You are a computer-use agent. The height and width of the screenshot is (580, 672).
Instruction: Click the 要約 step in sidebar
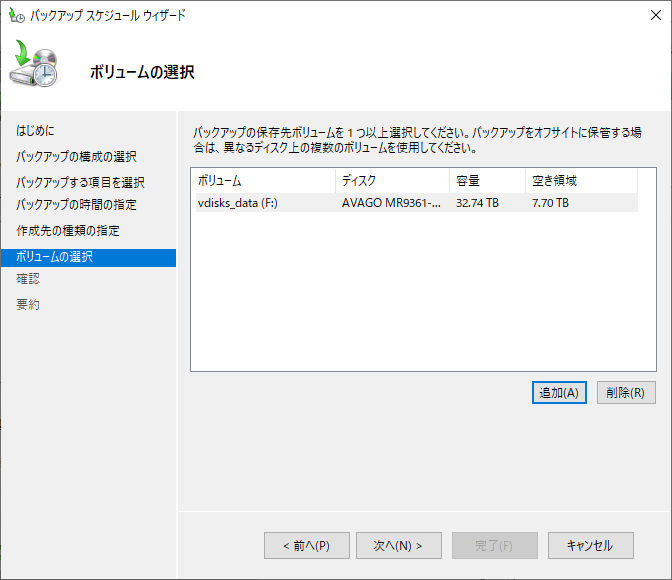(x=28, y=305)
